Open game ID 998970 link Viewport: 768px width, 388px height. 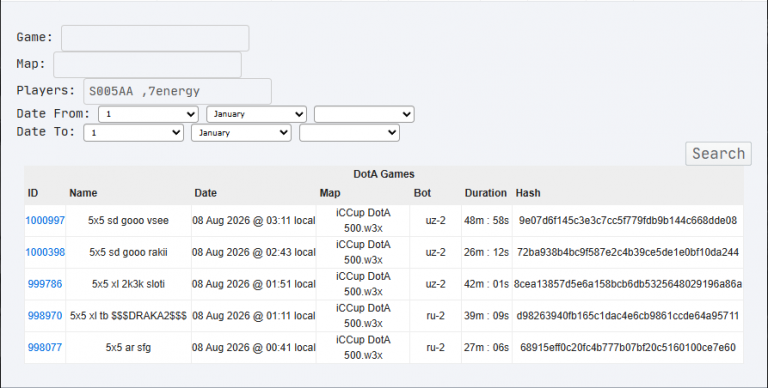[x=45, y=316]
